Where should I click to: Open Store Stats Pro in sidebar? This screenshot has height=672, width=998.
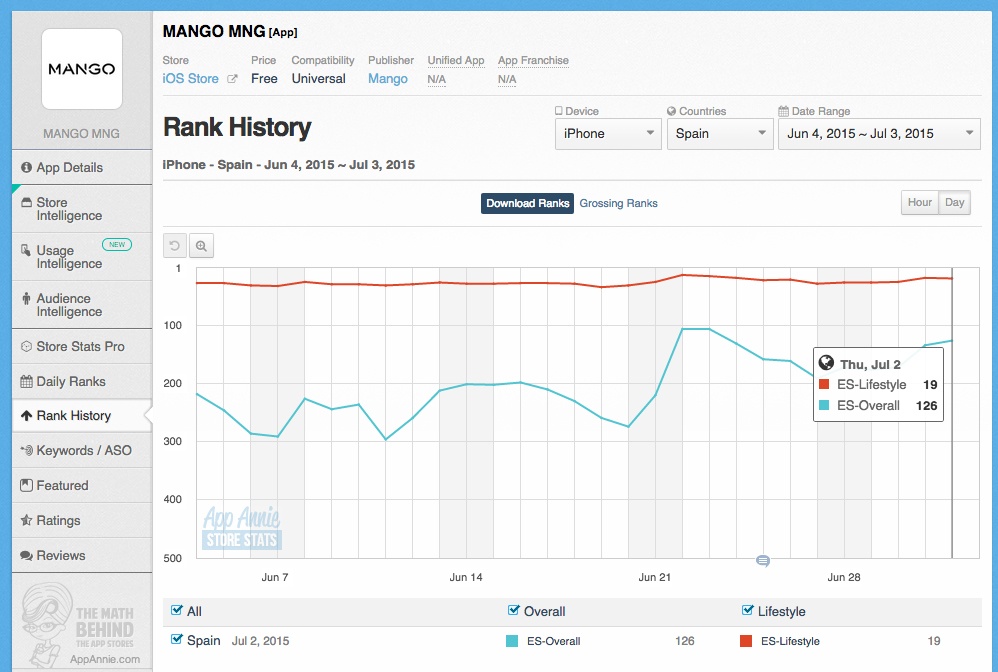(81, 346)
